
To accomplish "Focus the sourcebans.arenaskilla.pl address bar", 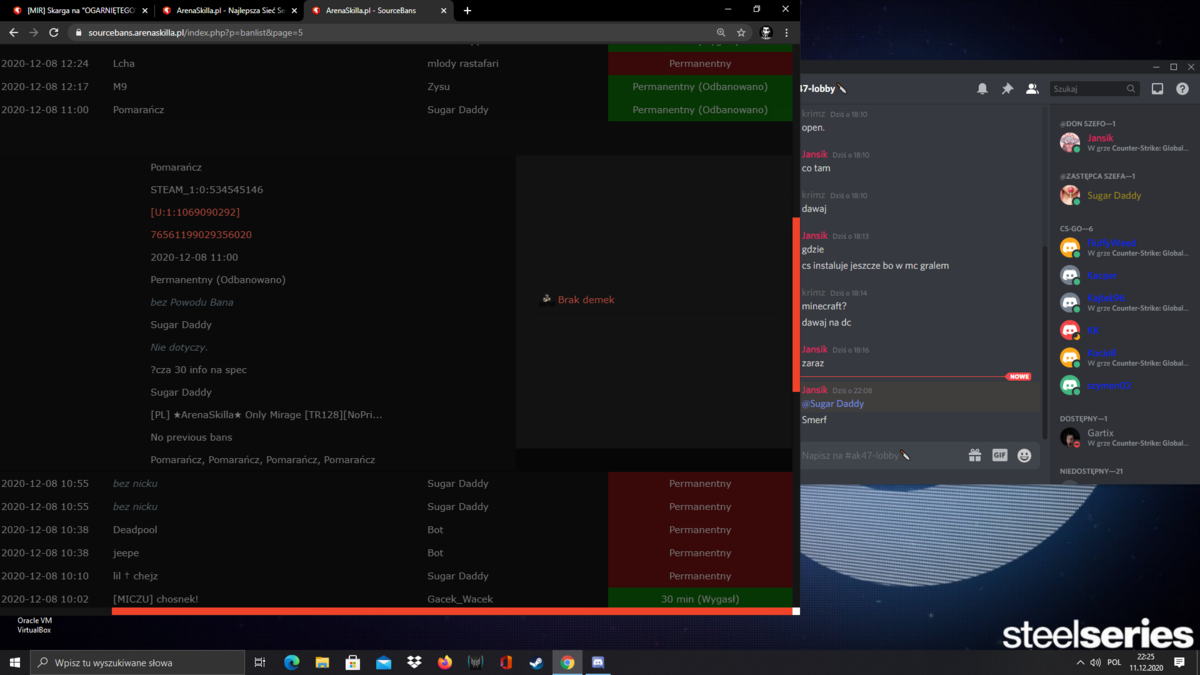I will tap(390, 32).
